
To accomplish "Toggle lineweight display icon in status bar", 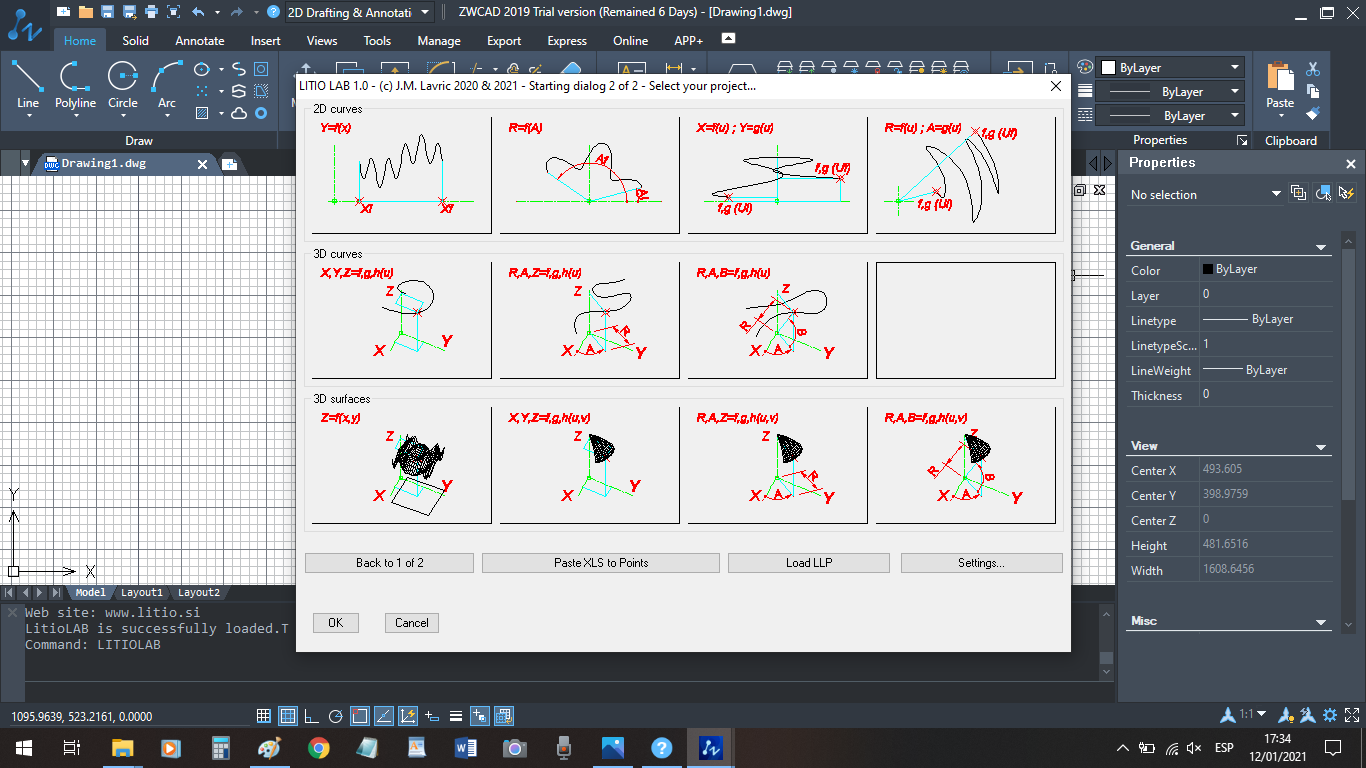I will point(456,716).
